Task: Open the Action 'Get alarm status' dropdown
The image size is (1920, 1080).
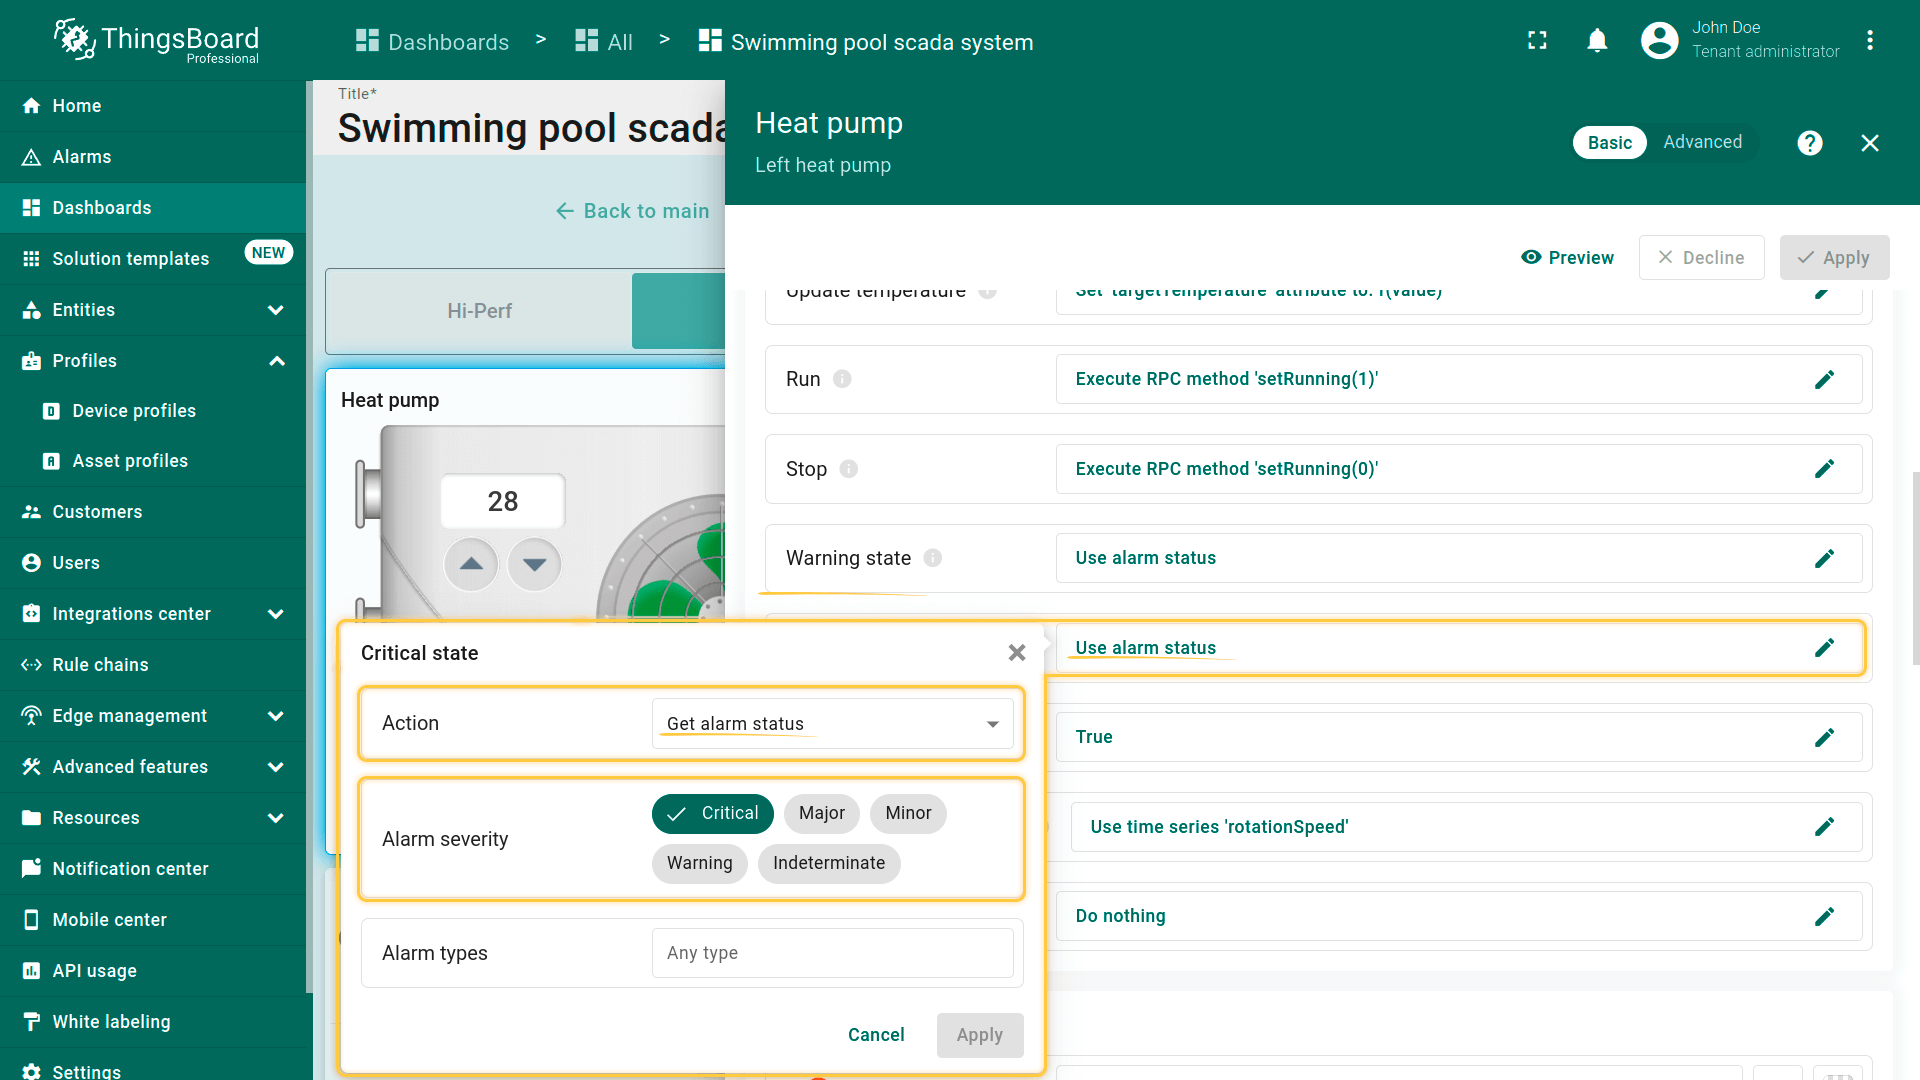Action: point(832,723)
